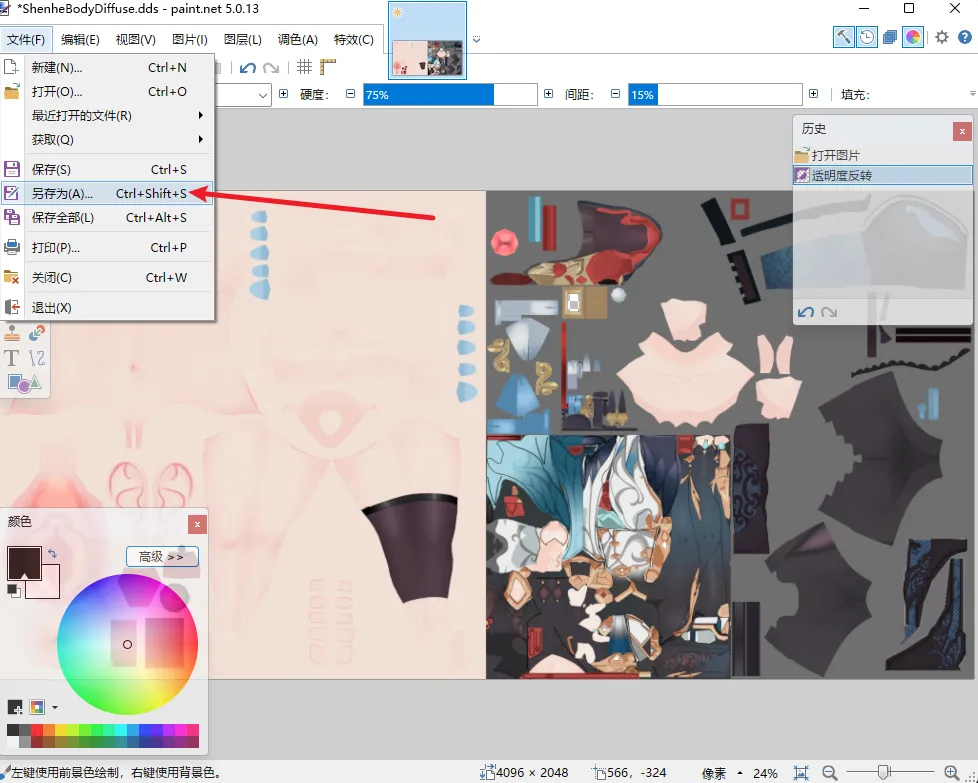The image size is (978, 783).
Task: Close the 历史 panel
Action: click(x=962, y=131)
